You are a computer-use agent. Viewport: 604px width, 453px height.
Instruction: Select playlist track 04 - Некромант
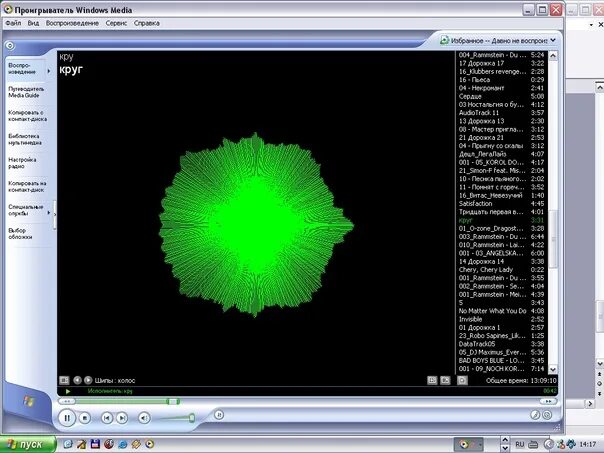[501, 88]
